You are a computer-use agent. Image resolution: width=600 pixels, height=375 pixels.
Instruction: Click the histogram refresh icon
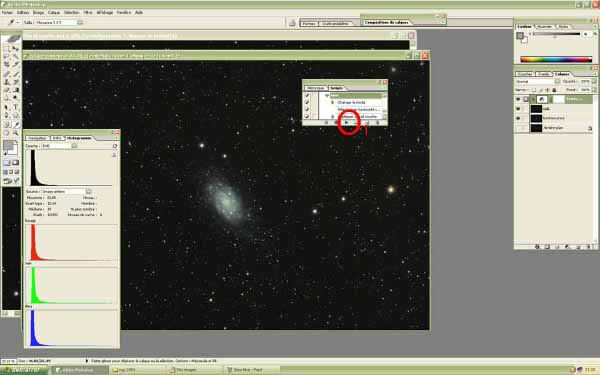(x=115, y=146)
